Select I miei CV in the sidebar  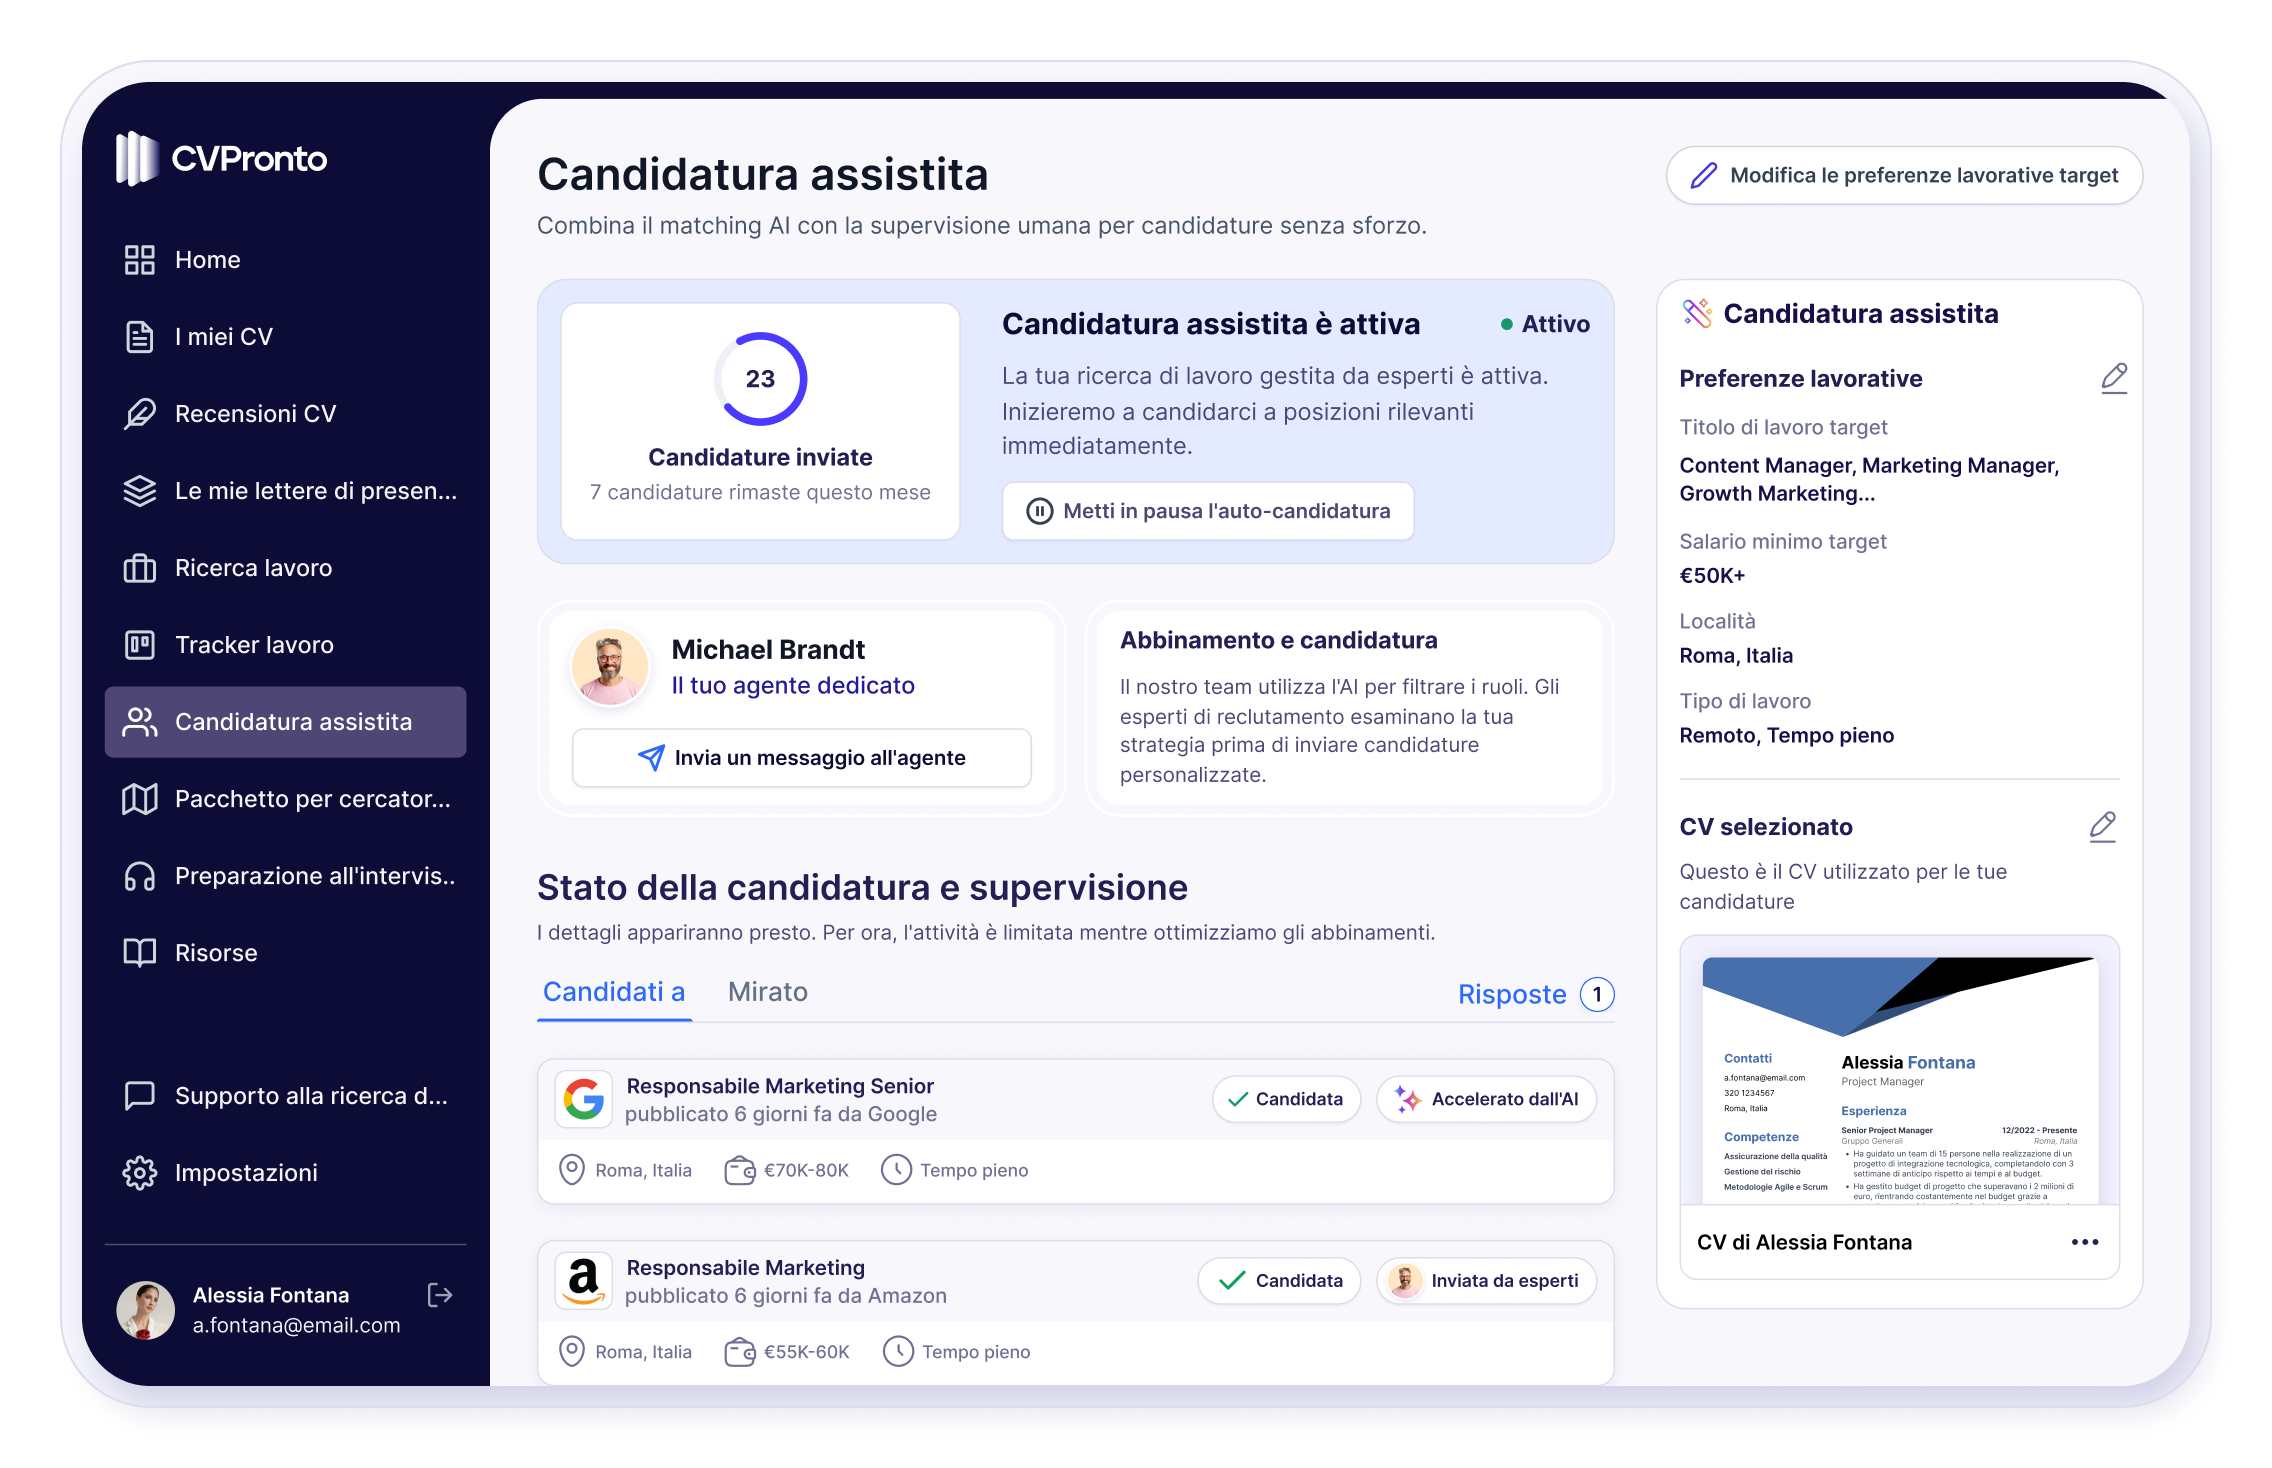pyautogui.click(x=222, y=336)
